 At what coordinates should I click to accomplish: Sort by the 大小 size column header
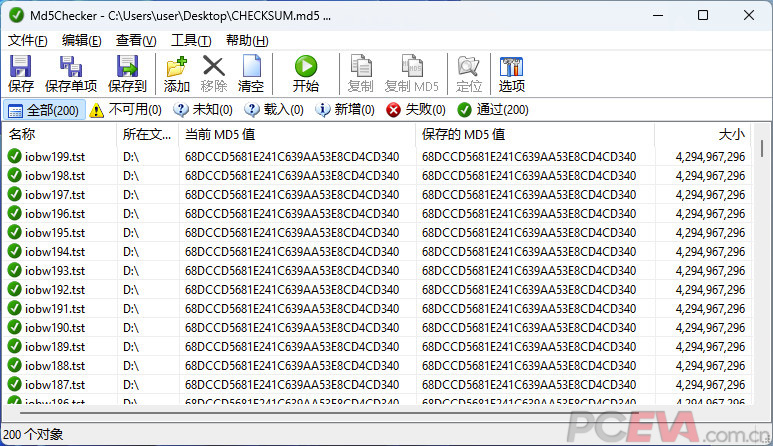700,134
